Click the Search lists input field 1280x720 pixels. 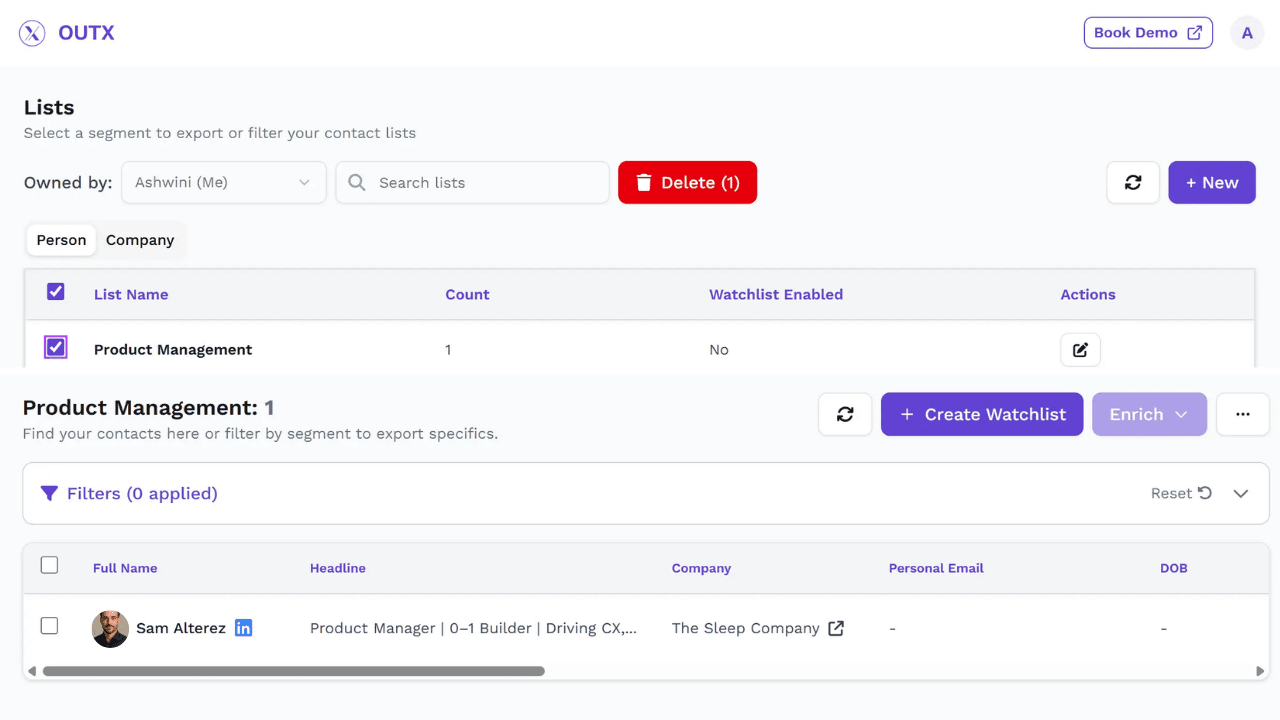coord(472,183)
